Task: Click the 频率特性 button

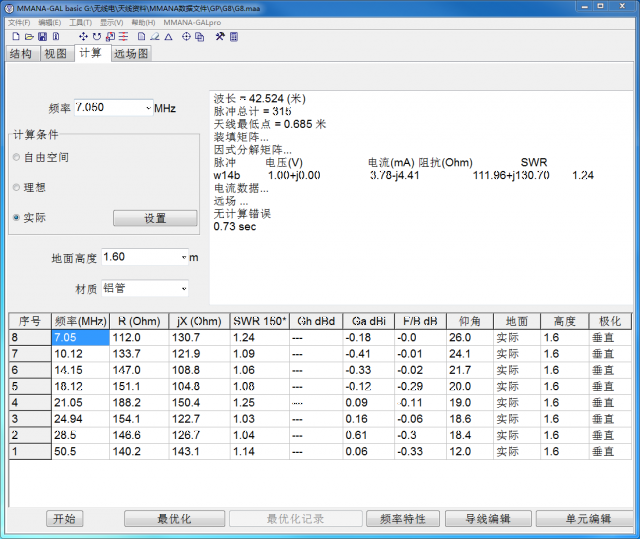Action: pos(403,519)
